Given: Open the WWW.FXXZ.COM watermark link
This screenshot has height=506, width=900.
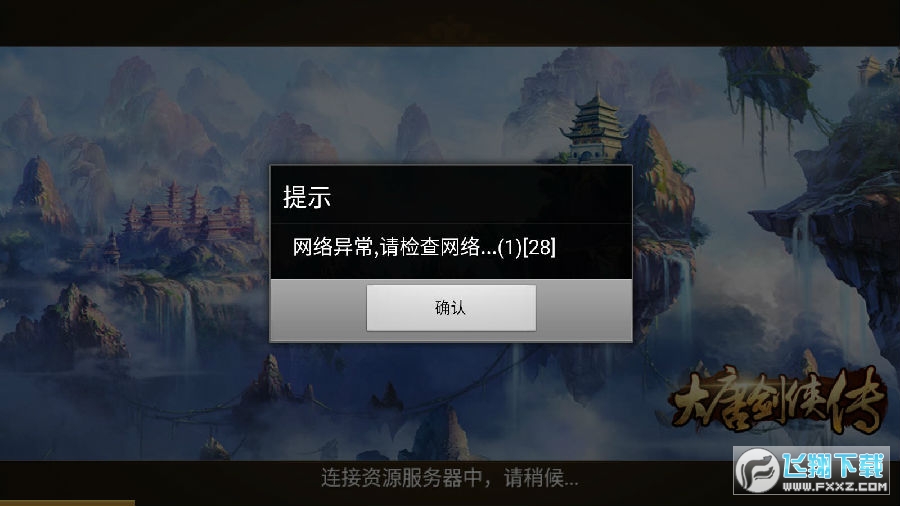Looking at the screenshot, I should click(x=835, y=486).
